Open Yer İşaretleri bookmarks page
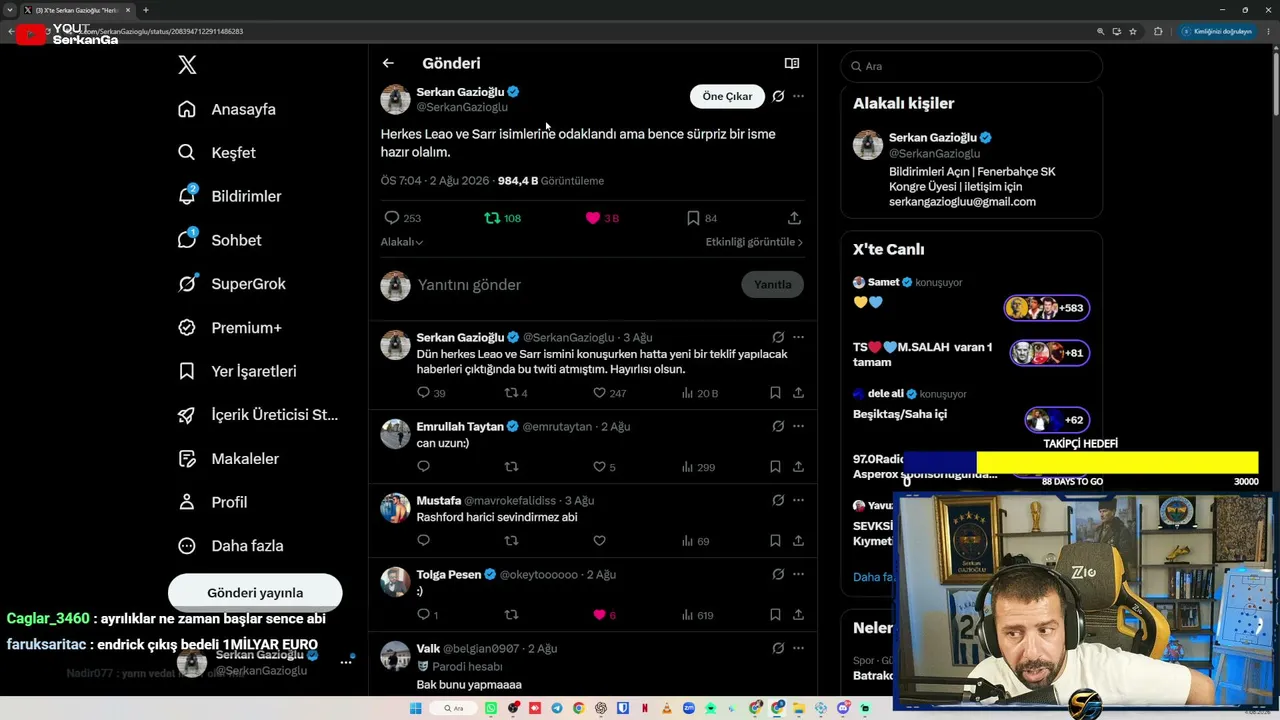The image size is (1280, 720). [x=238, y=371]
